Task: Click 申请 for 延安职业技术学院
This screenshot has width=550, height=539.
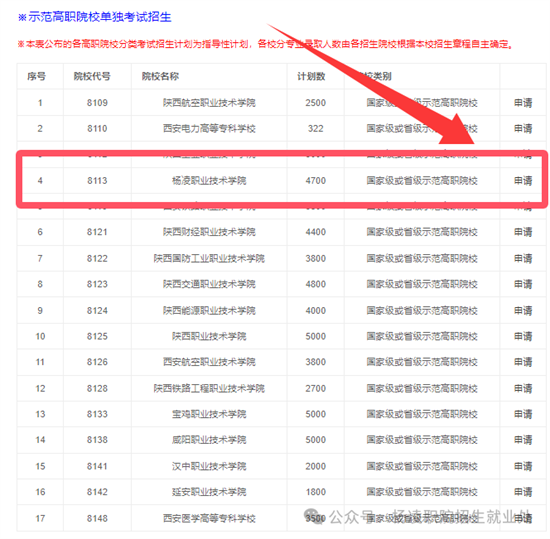Action: click(x=523, y=492)
